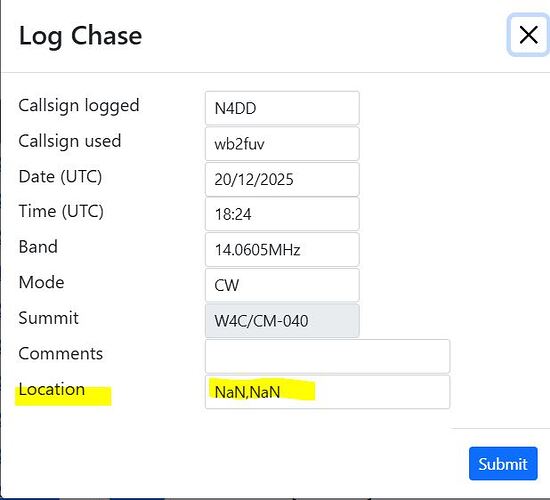This screenshot has height=500, width=550.
Task: Select the Time (UTC) label
Action: pyautogui.click(x=61, y=212)
